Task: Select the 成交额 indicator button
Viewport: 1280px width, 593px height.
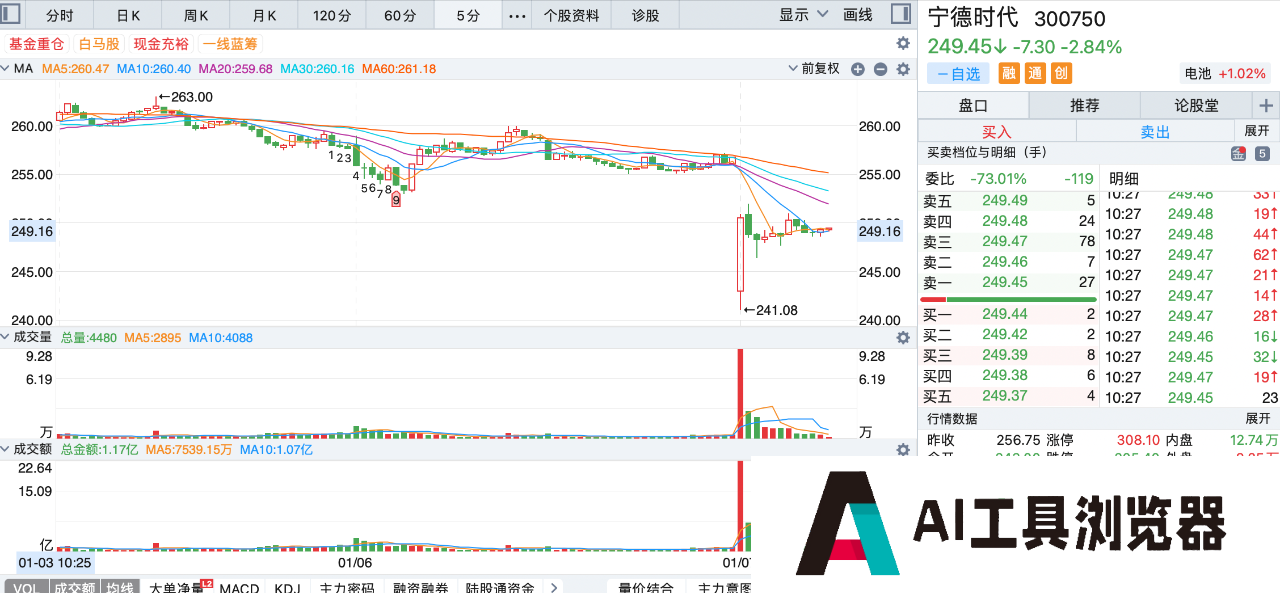Action: [75, 587]
